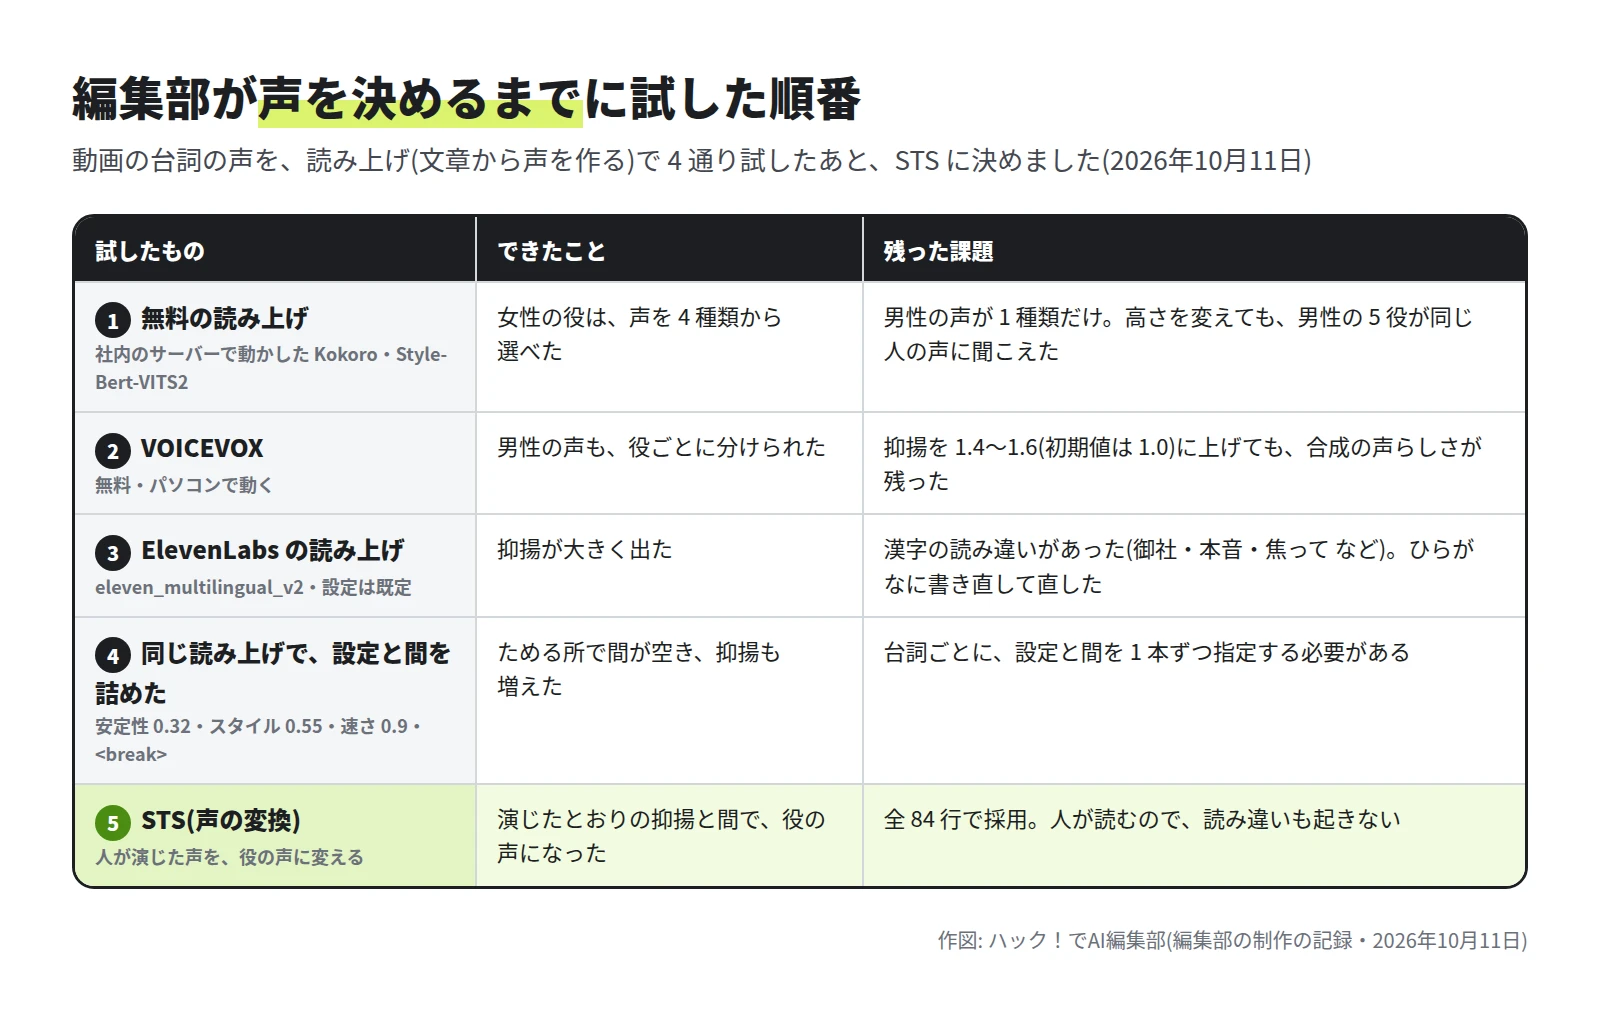Select the STS(声の変換) title
The height and width of the screenshot is (1010, 1600).
(221, 821)
